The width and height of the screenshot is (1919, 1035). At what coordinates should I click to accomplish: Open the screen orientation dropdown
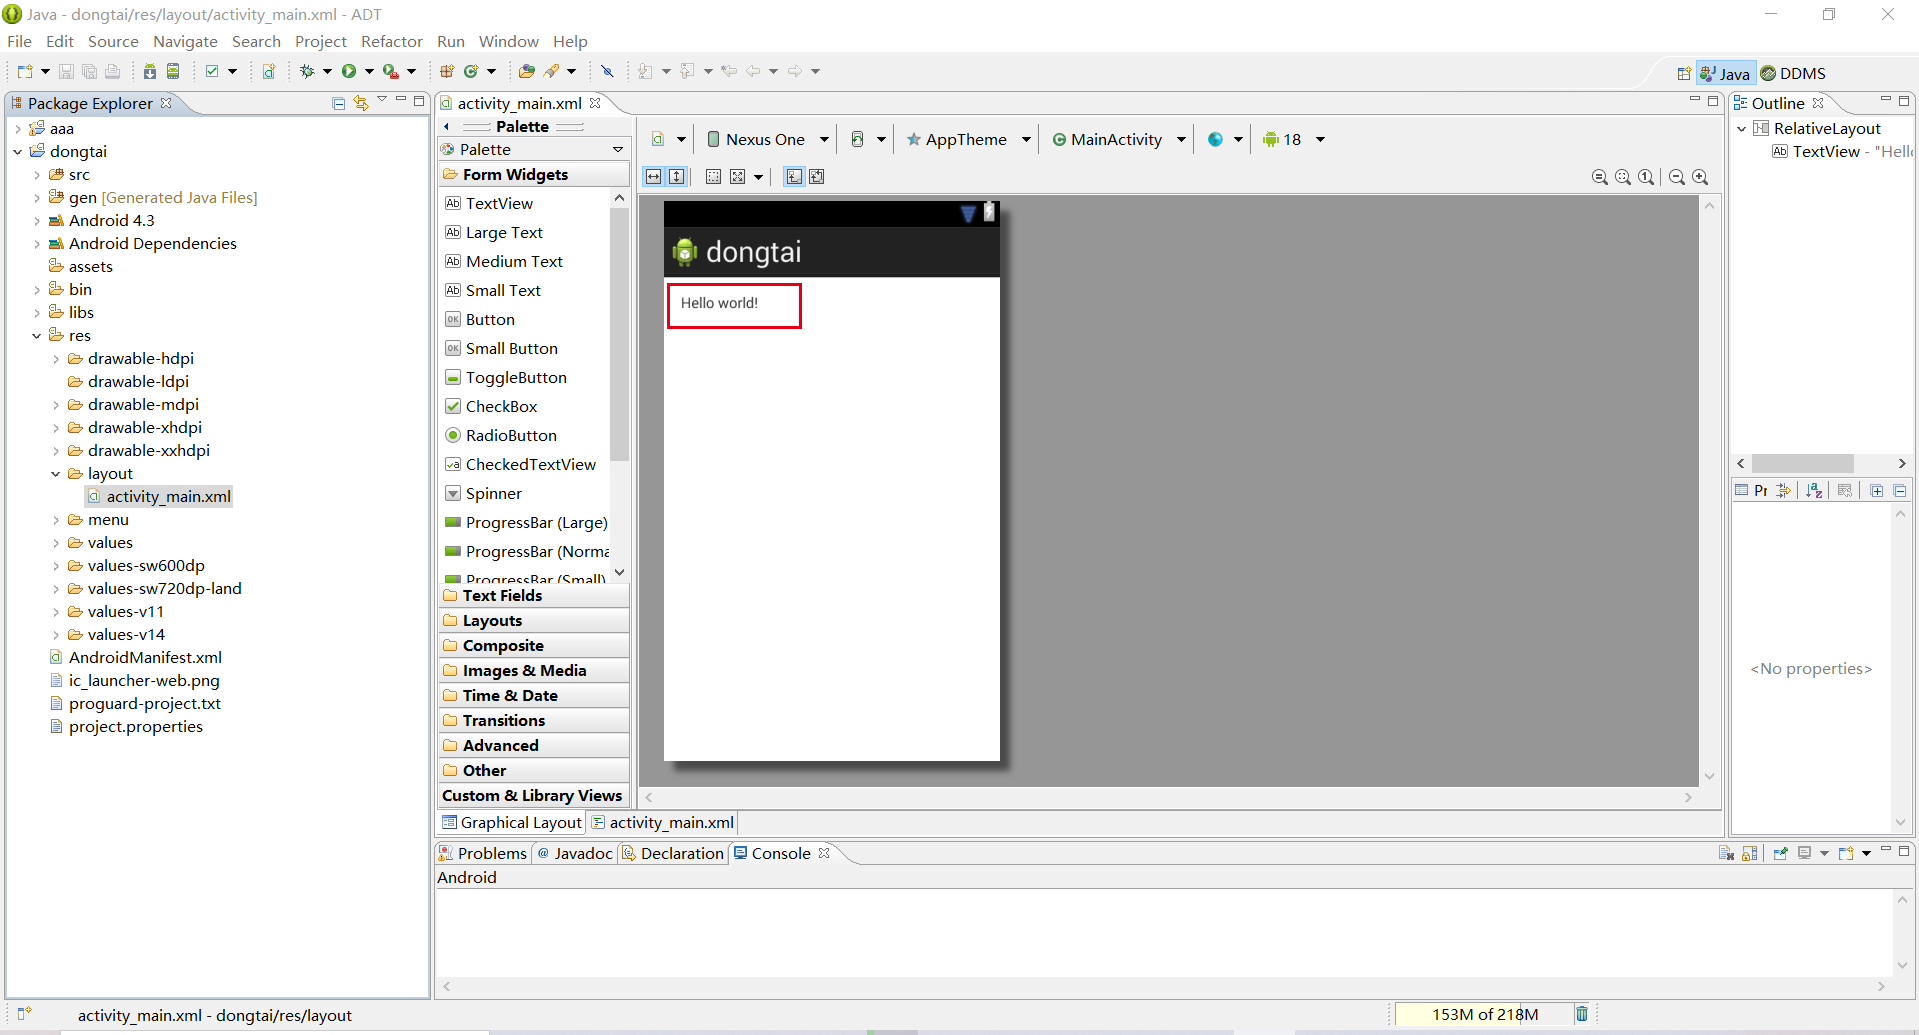tap(867, 139)
